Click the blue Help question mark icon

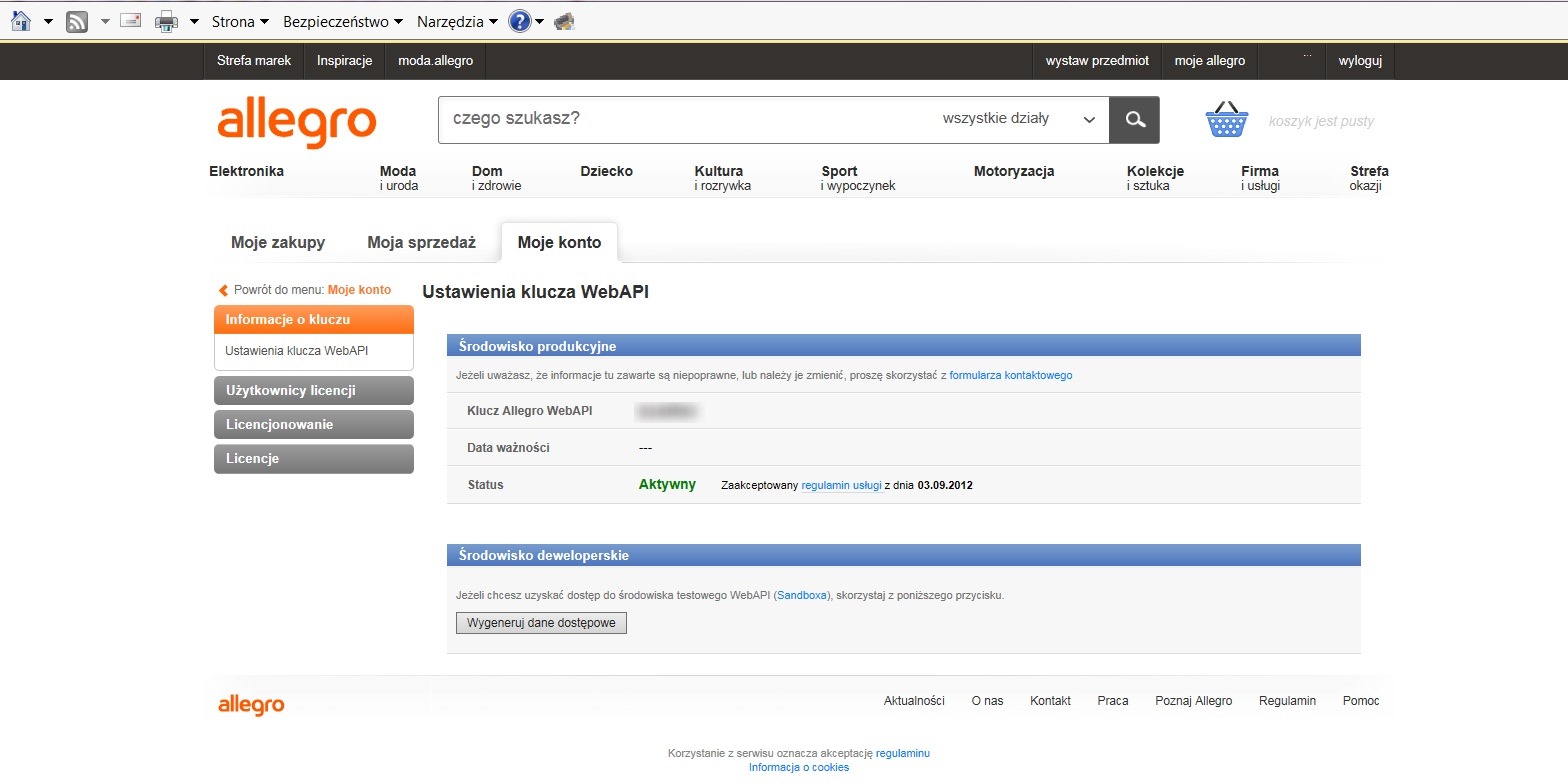pos(519,21)
